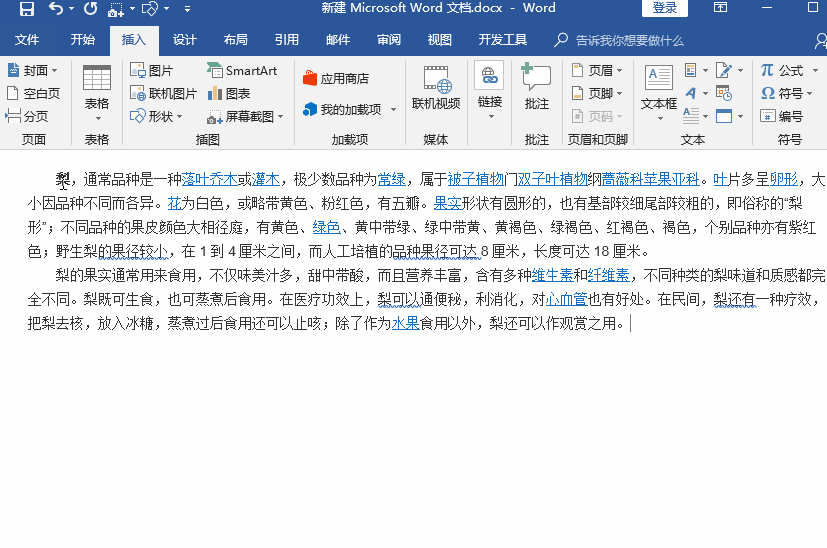Open the 维生素 hyperlink
Viewport: 827px width, 548px height.
pyautogui.click(x=552, y=275)
